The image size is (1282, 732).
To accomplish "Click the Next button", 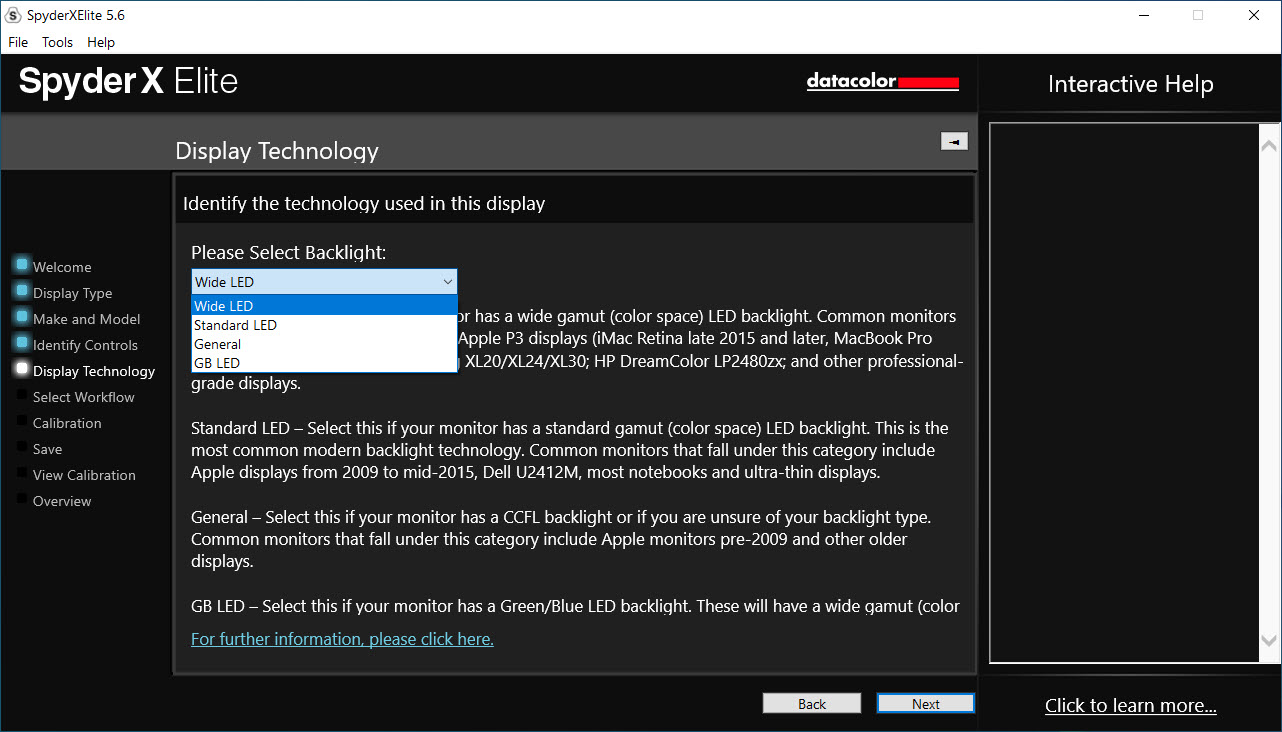I will point(926,704).
